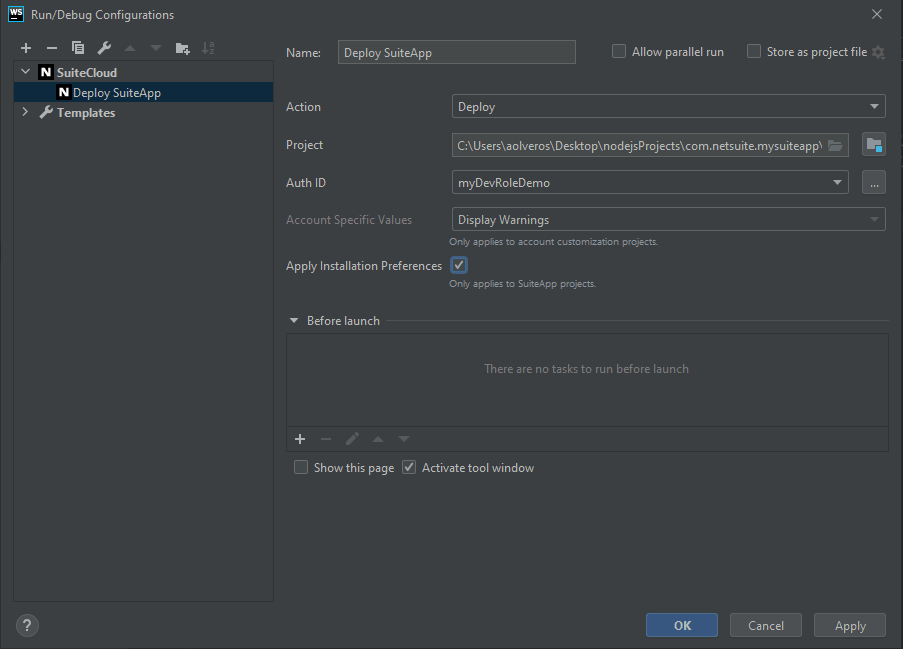Remove the selected configuration

(52, 48)
